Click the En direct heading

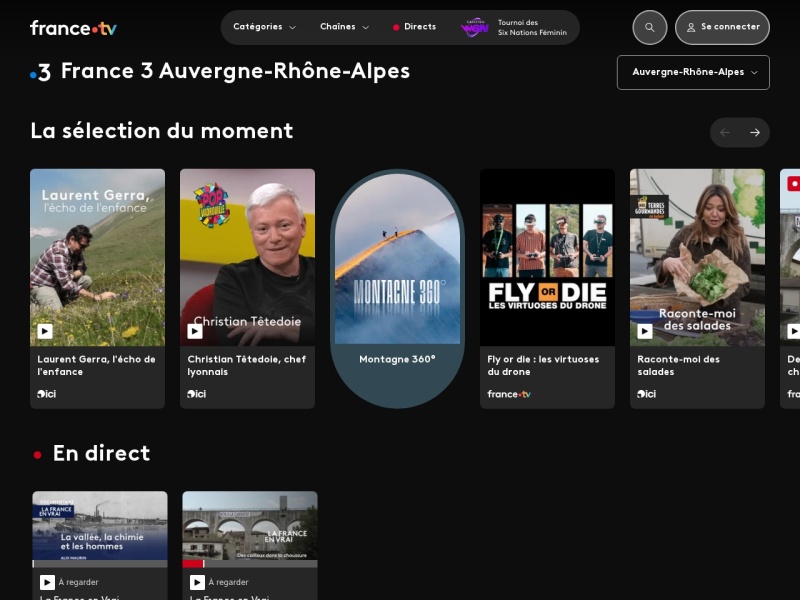[x=102, y=453]
